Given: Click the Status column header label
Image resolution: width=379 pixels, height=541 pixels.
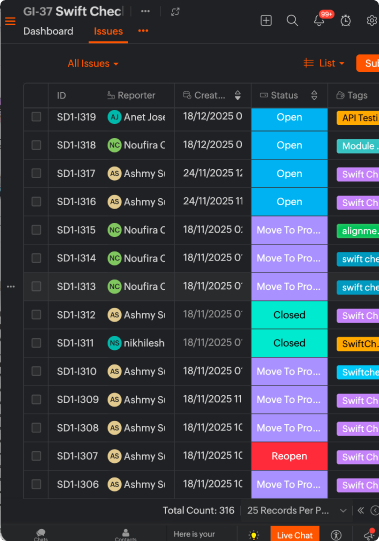Looking at the screenshot, I should coord(284,95).
